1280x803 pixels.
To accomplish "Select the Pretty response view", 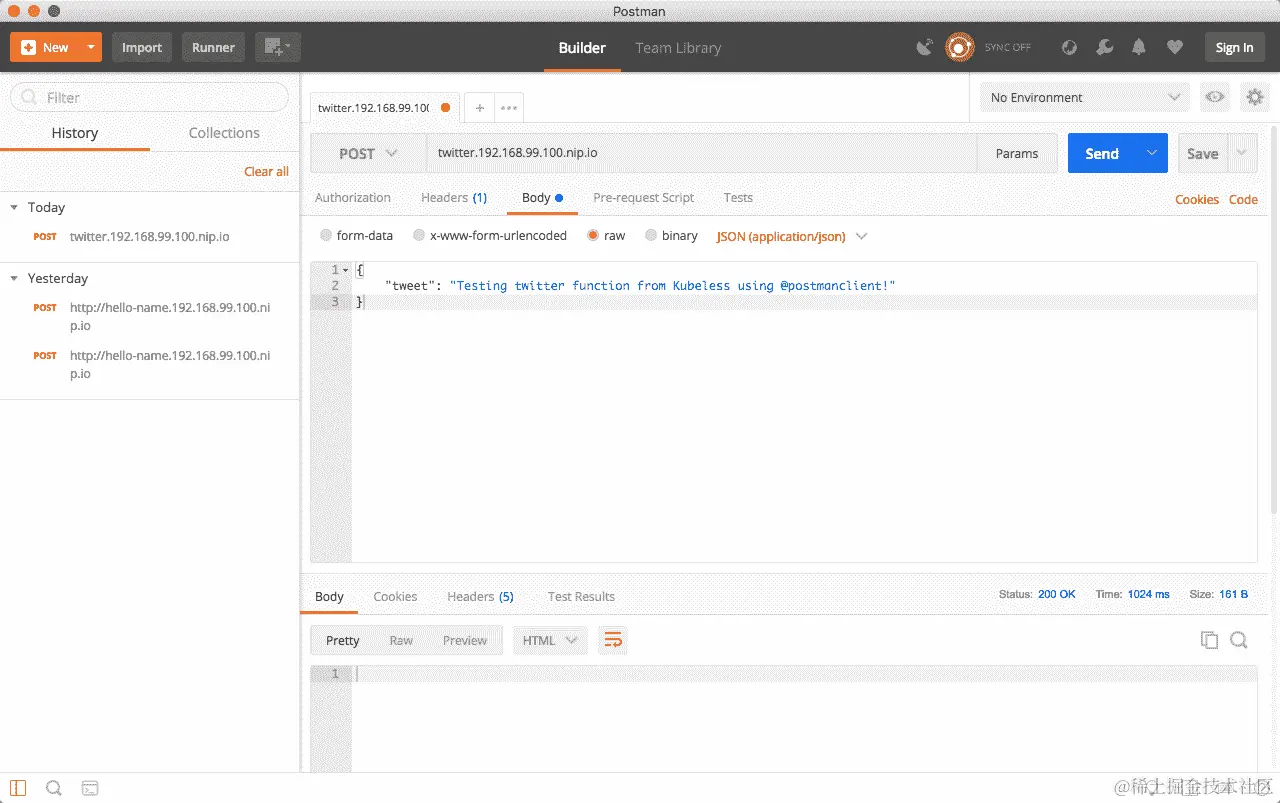I will [342, 641].
